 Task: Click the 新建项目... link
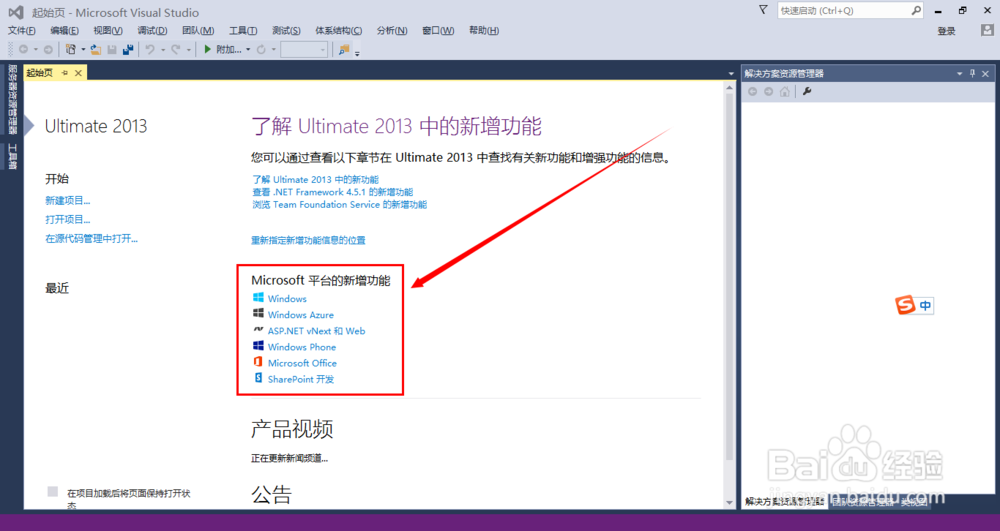[68, 200]
